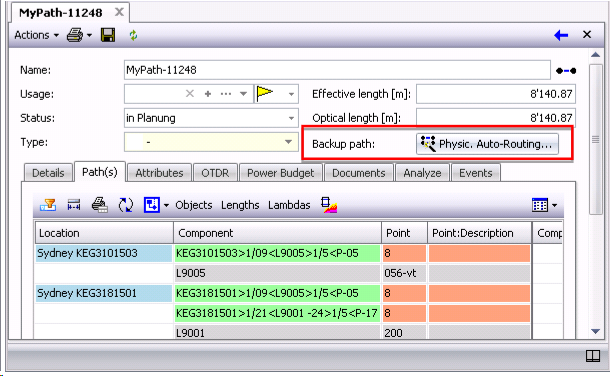Click the length measure icon in path toolbar
Viewport: 610px width, 376px height.
(x=74, y=205)
